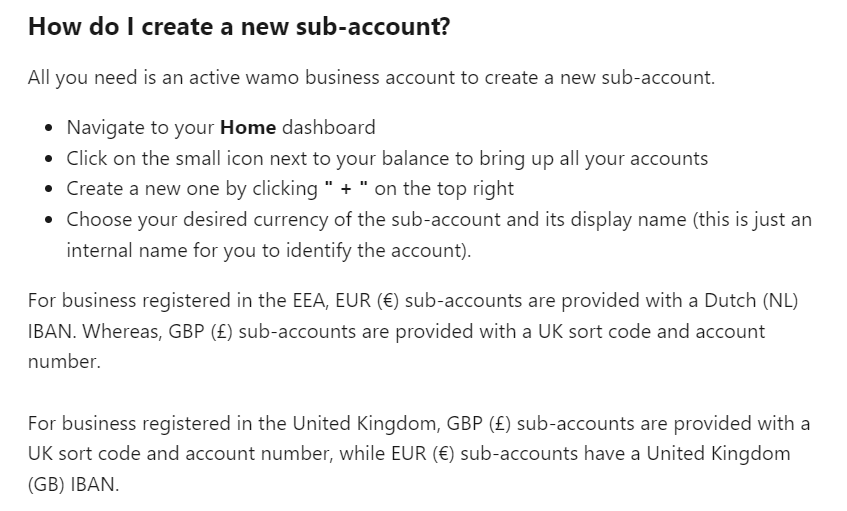The width and height of the screenshot is (847, 511).
Task: Click the bold word "Home"
Action: [x=247, y=127]
